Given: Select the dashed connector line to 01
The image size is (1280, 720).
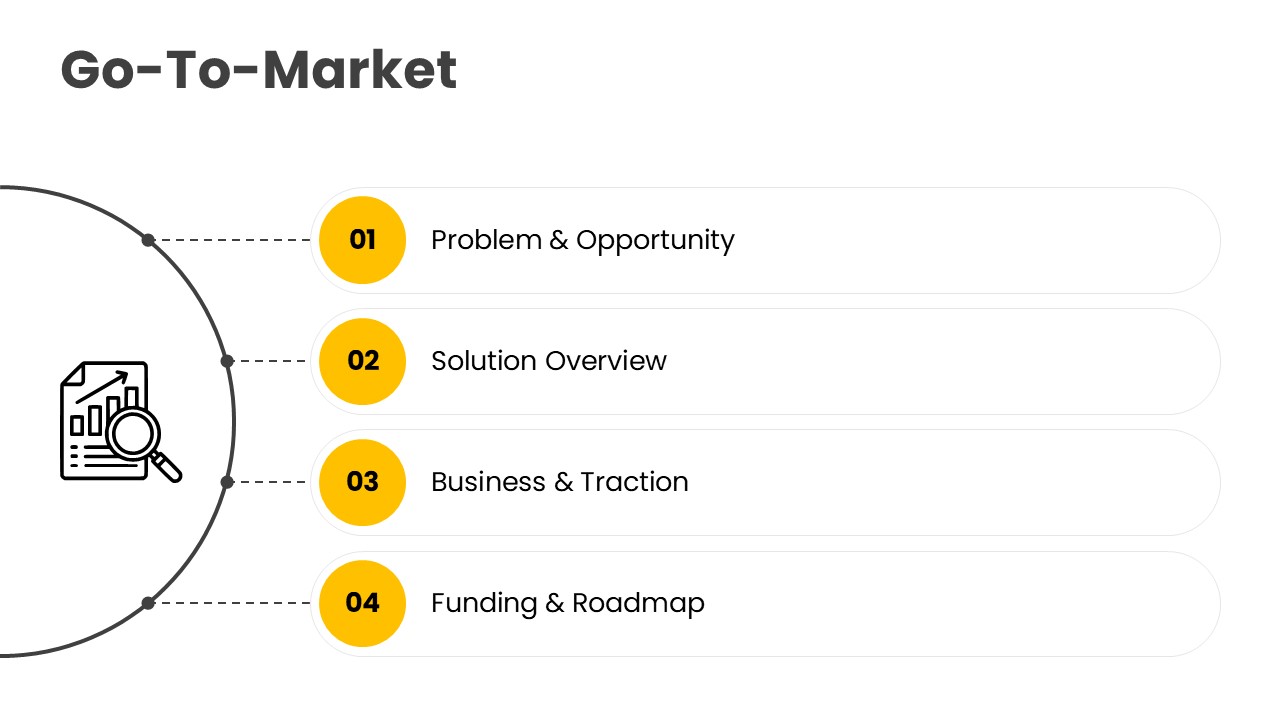Looking at the screenshot, I should pos(235,240).
